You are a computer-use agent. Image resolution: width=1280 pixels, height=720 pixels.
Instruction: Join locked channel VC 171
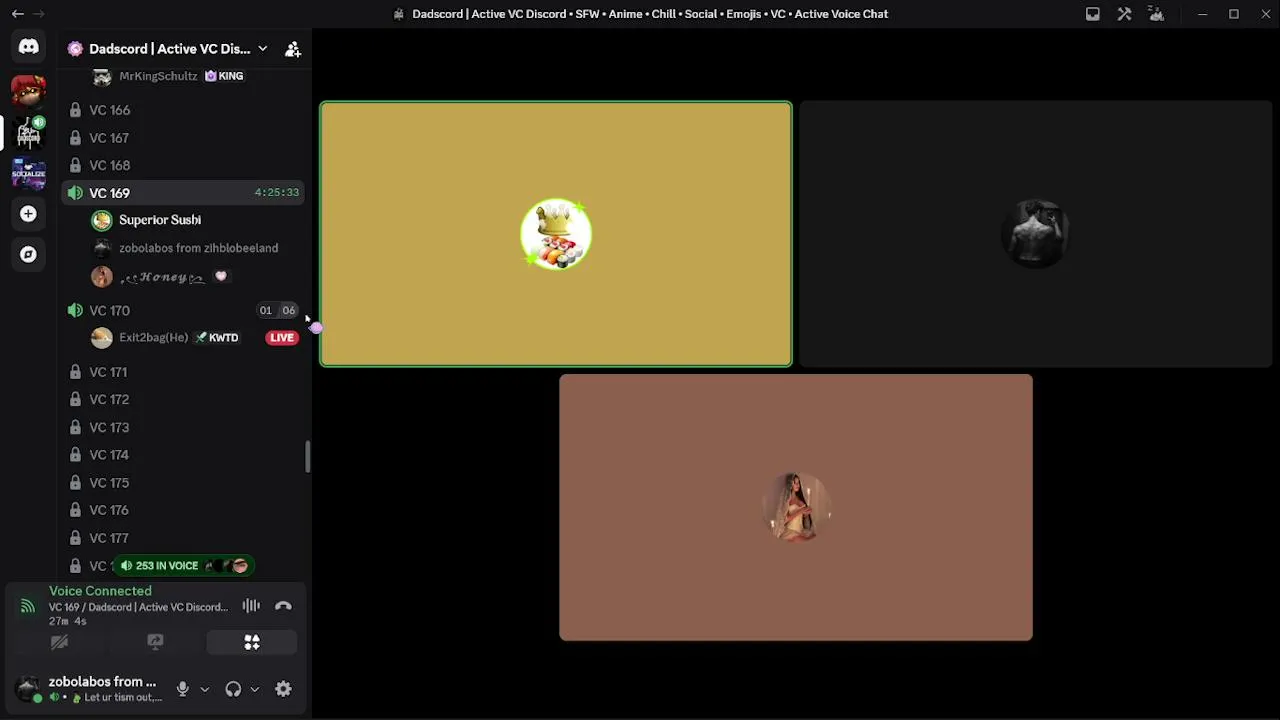(184, 372)
